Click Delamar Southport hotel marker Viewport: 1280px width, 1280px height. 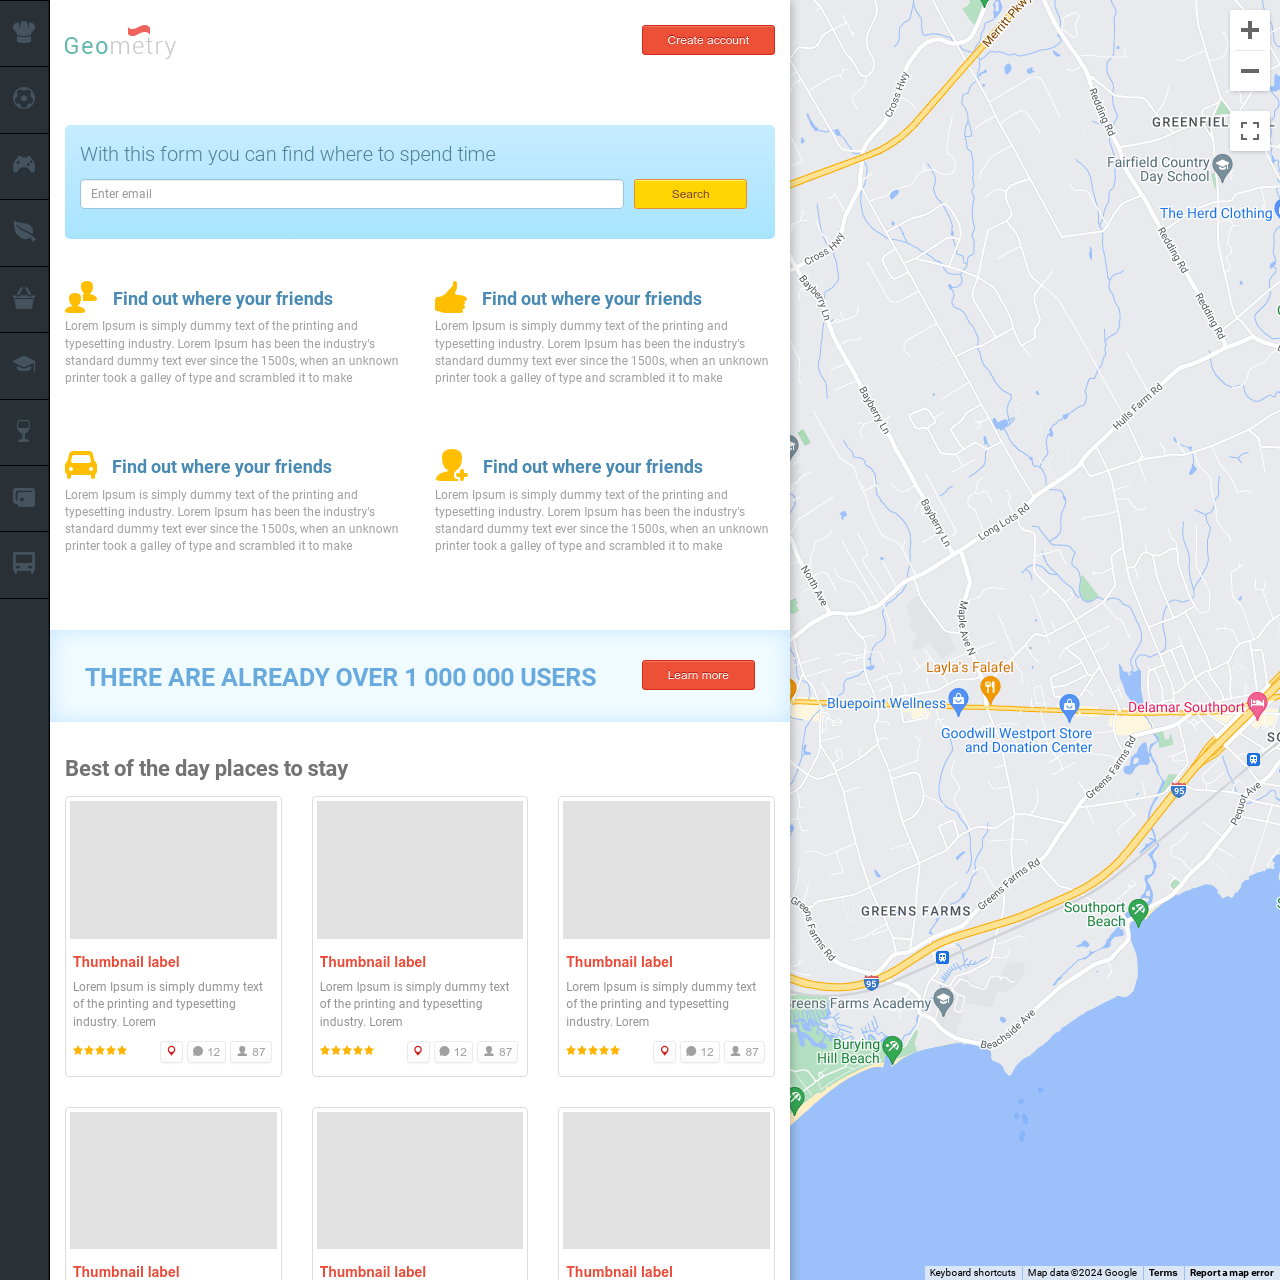[x=1258, y=704]
